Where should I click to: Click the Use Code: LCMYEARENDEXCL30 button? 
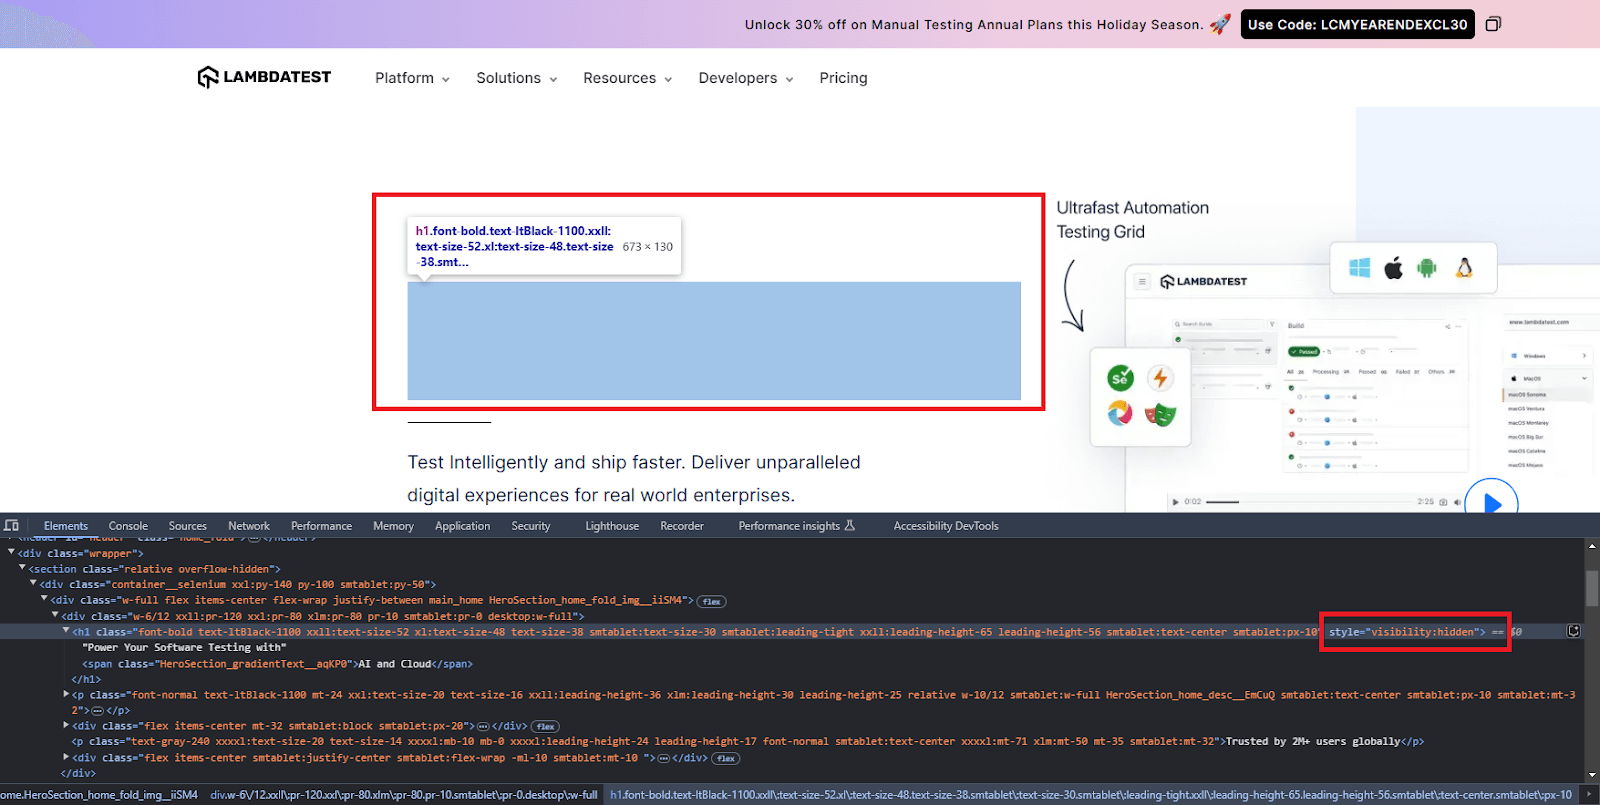(1358, 24)
